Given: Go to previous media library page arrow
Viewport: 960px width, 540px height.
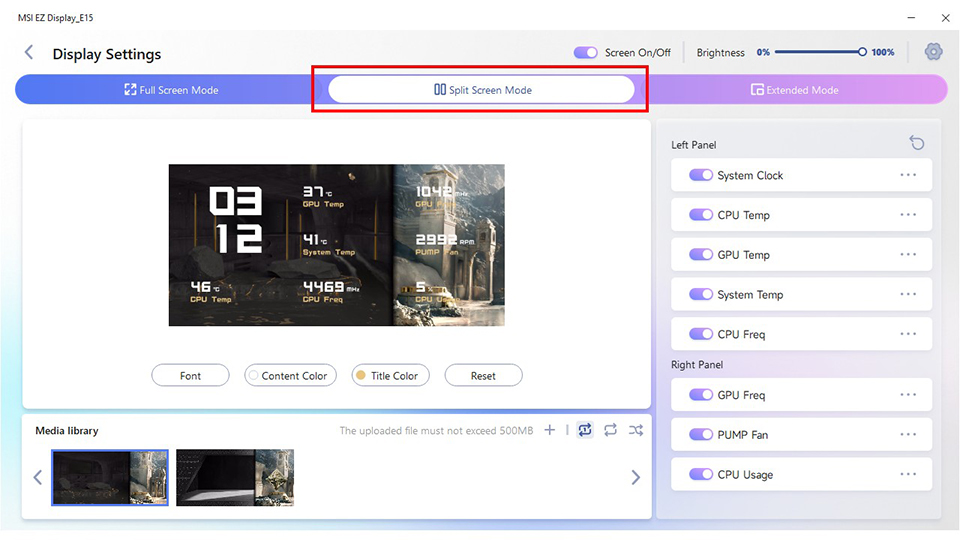Looking at the screenshot, I should (x=38, y=478).
